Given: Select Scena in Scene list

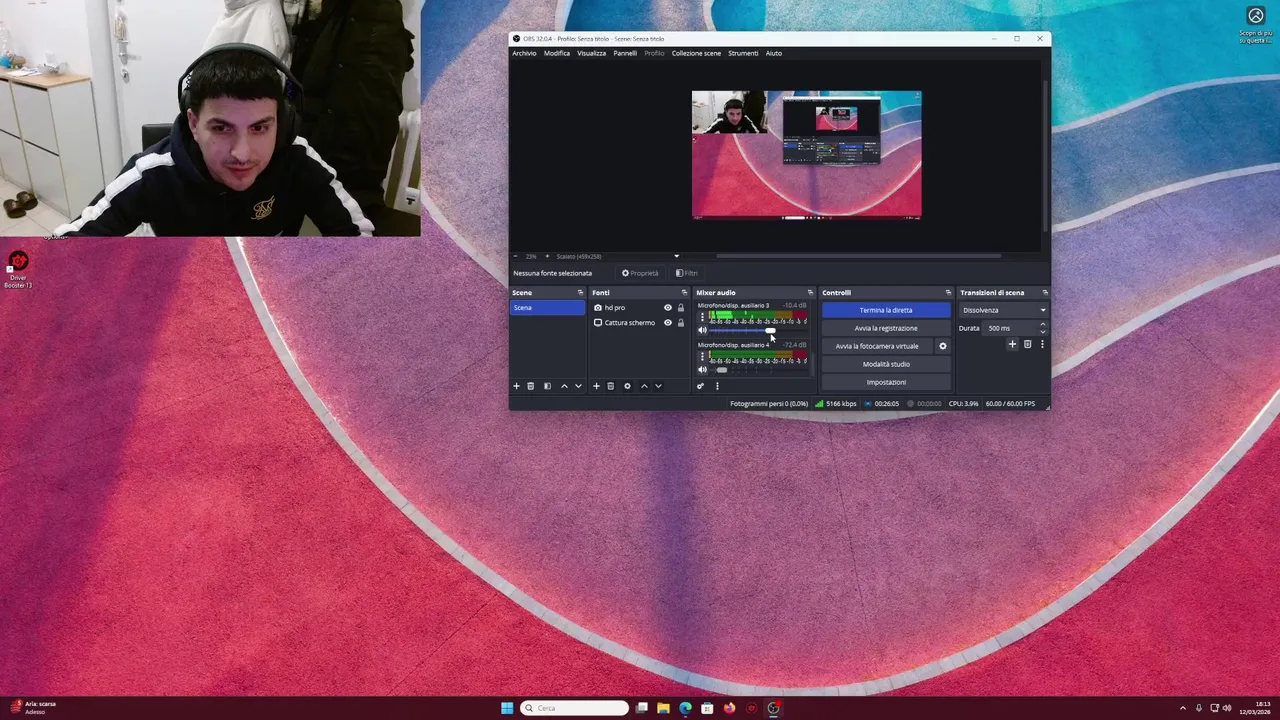Looking at the screenshot, I should tap(548, 308).
